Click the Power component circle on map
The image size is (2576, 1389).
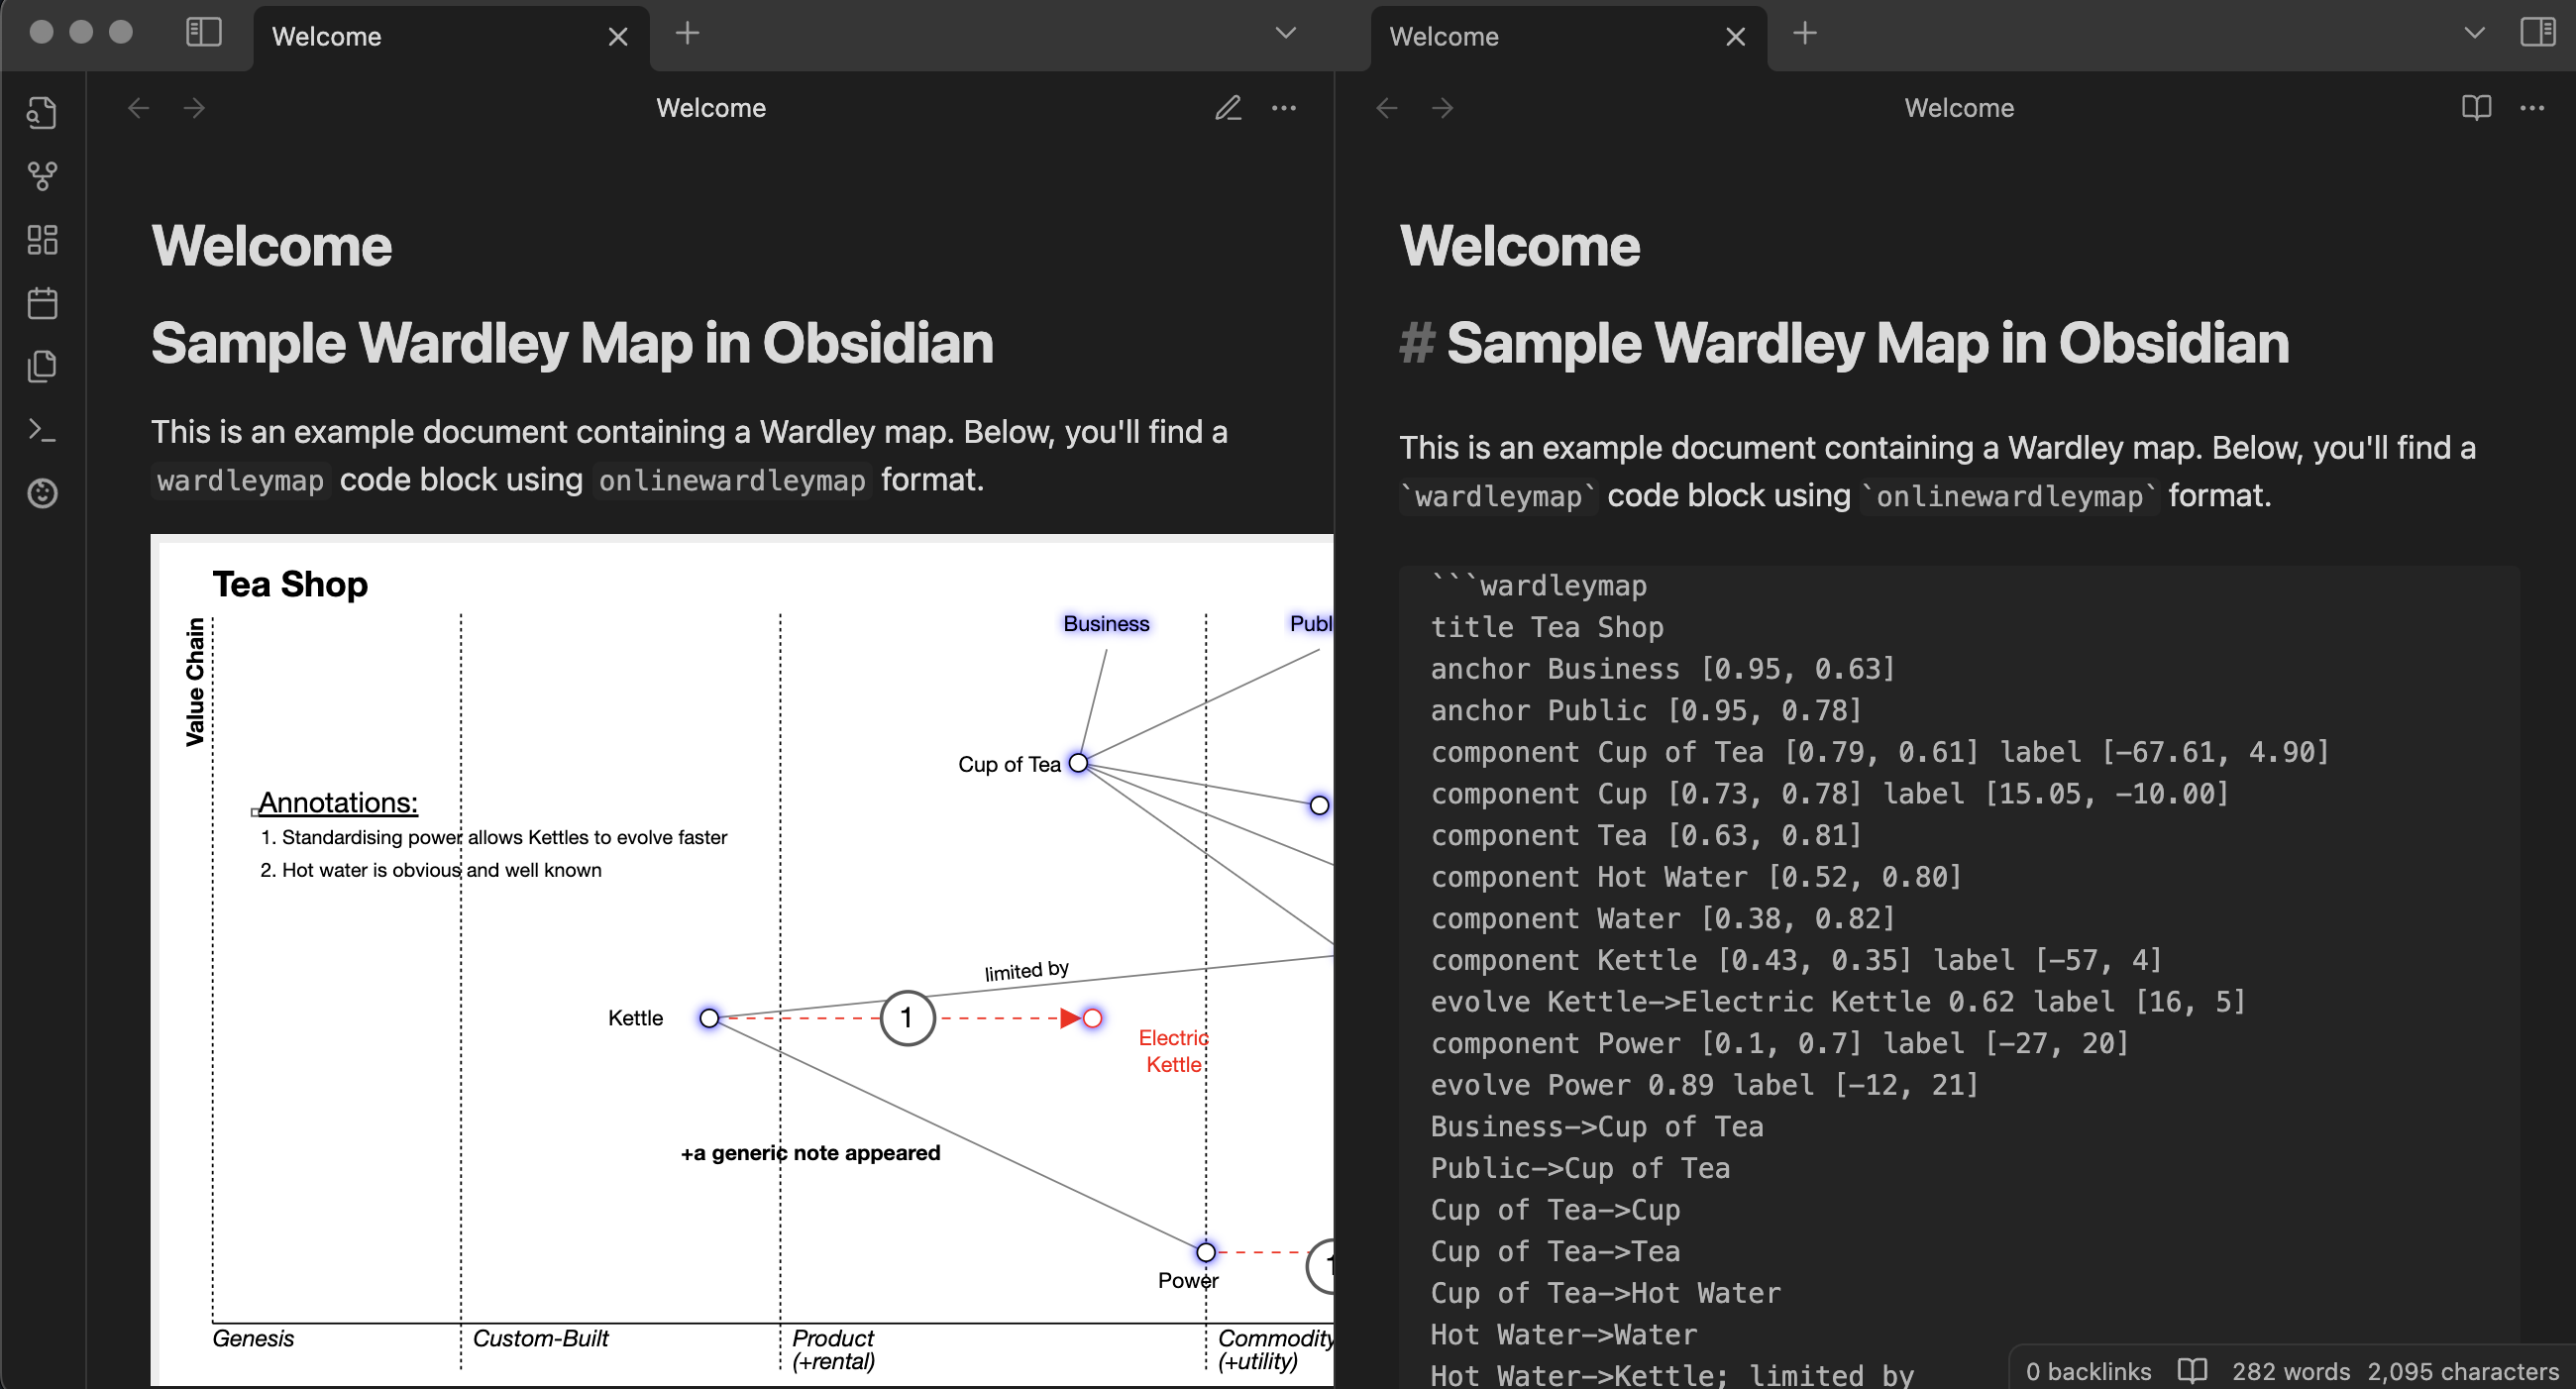coord(1206,1252)
